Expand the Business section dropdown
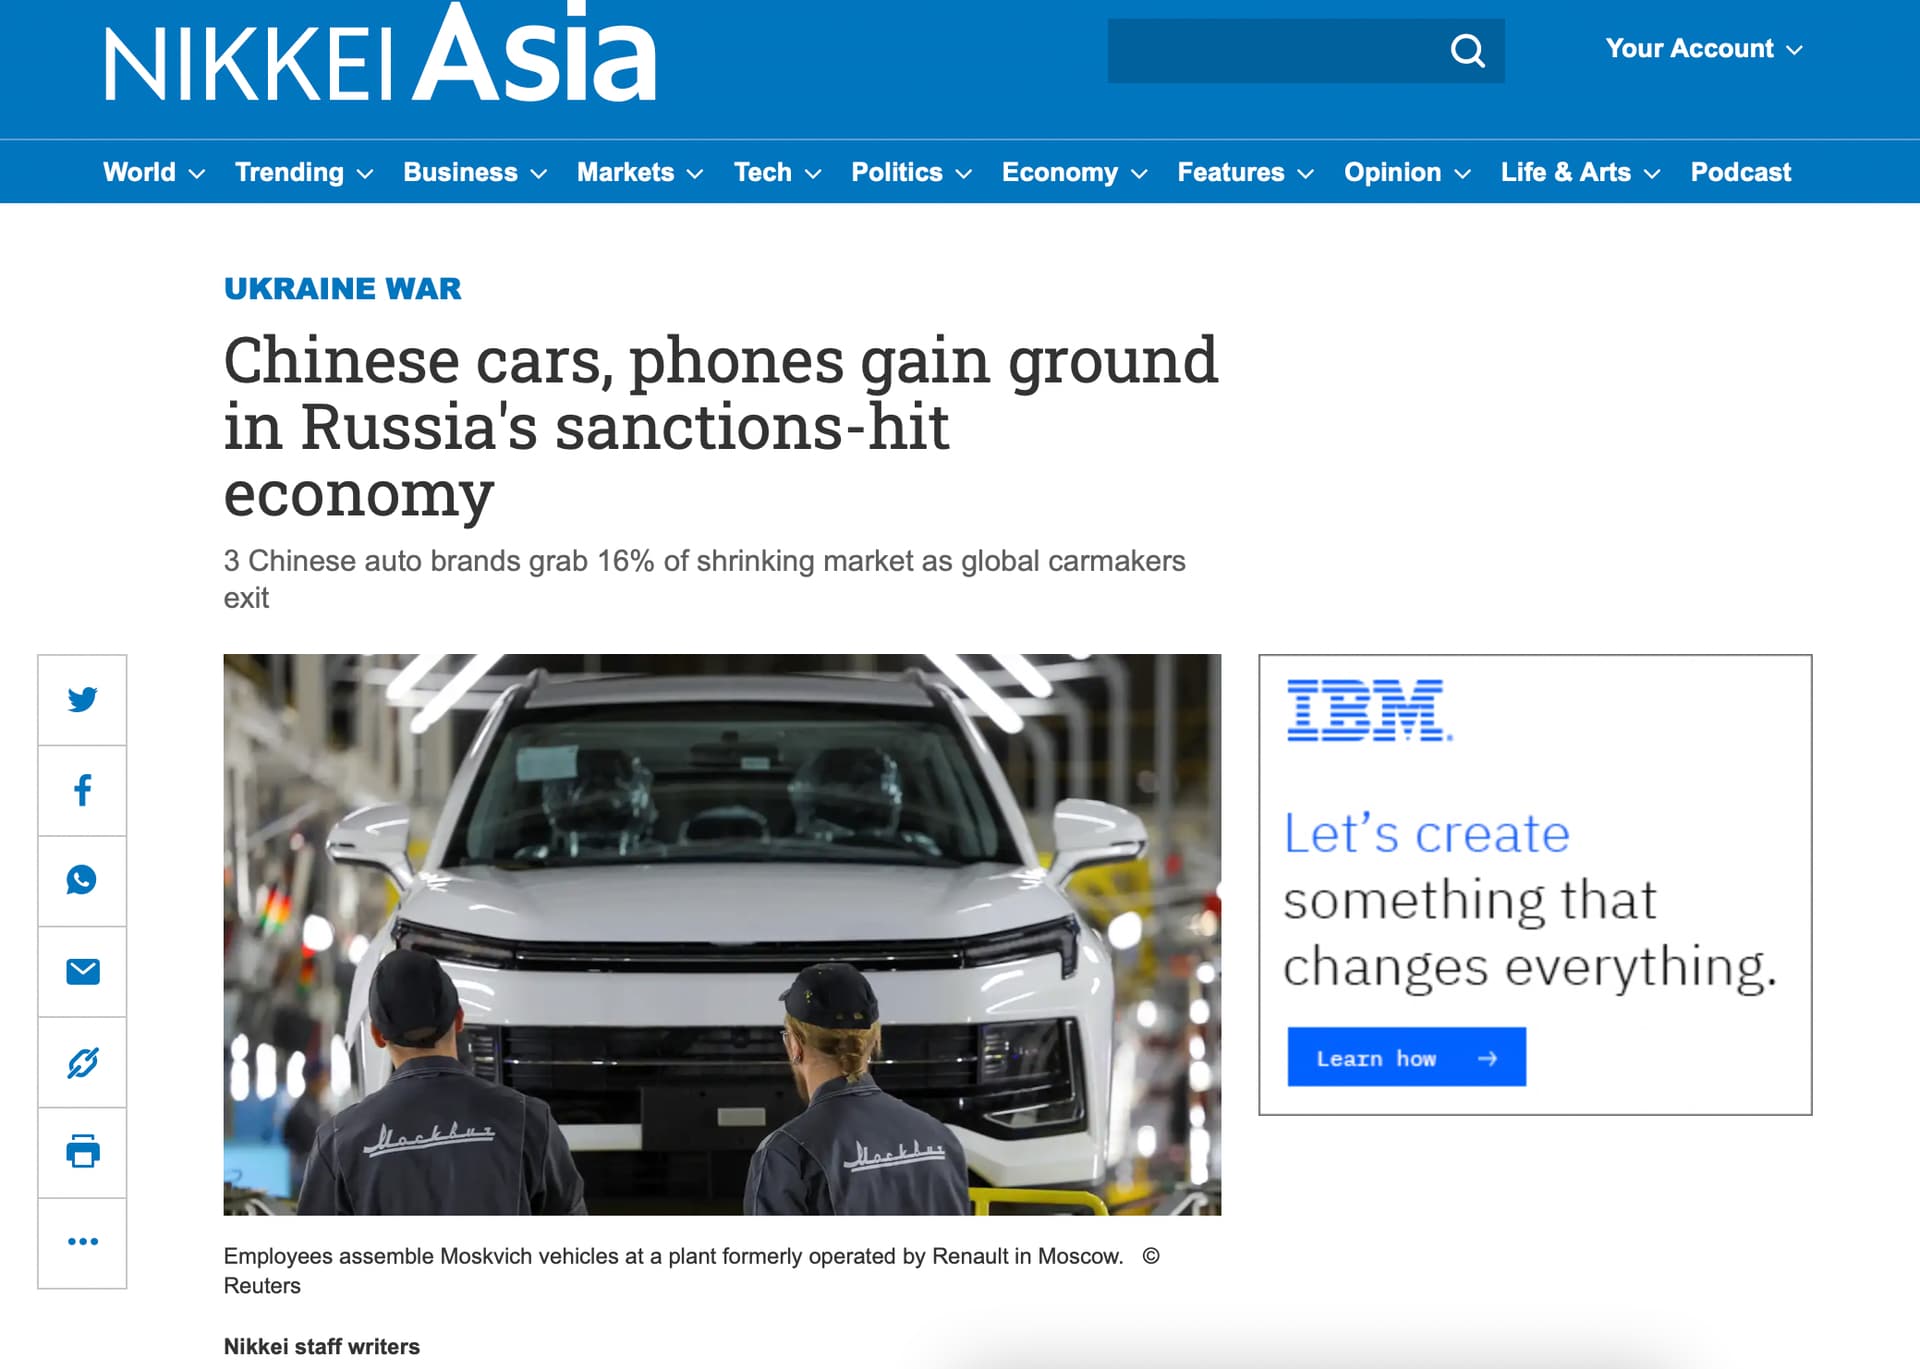The height and width of the screenshot is (1369, 1920). coord(475,172)
